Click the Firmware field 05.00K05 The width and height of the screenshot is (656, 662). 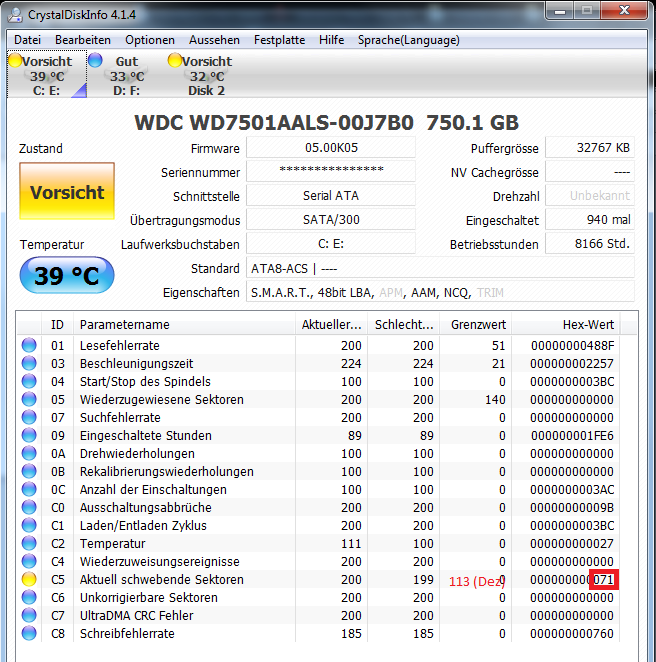[331, 148]
